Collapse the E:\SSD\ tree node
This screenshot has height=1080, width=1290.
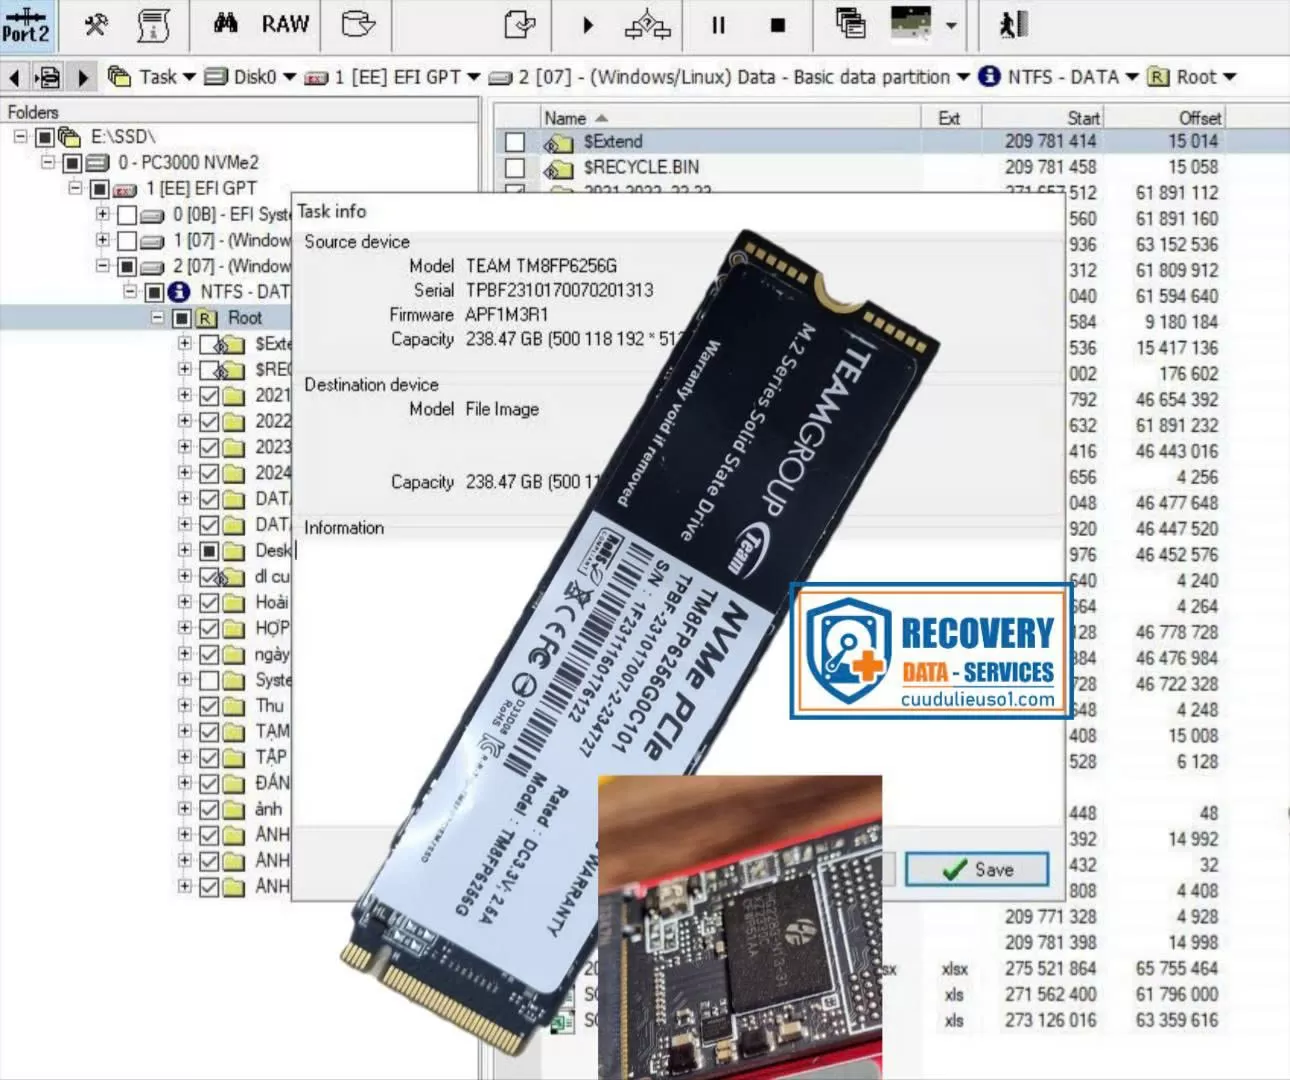click(20, 136)
